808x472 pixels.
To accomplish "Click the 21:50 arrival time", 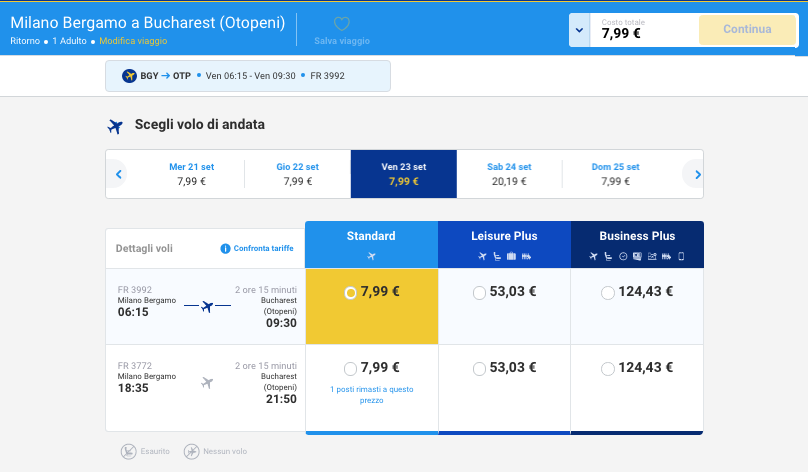I will (x=281, y=399).
